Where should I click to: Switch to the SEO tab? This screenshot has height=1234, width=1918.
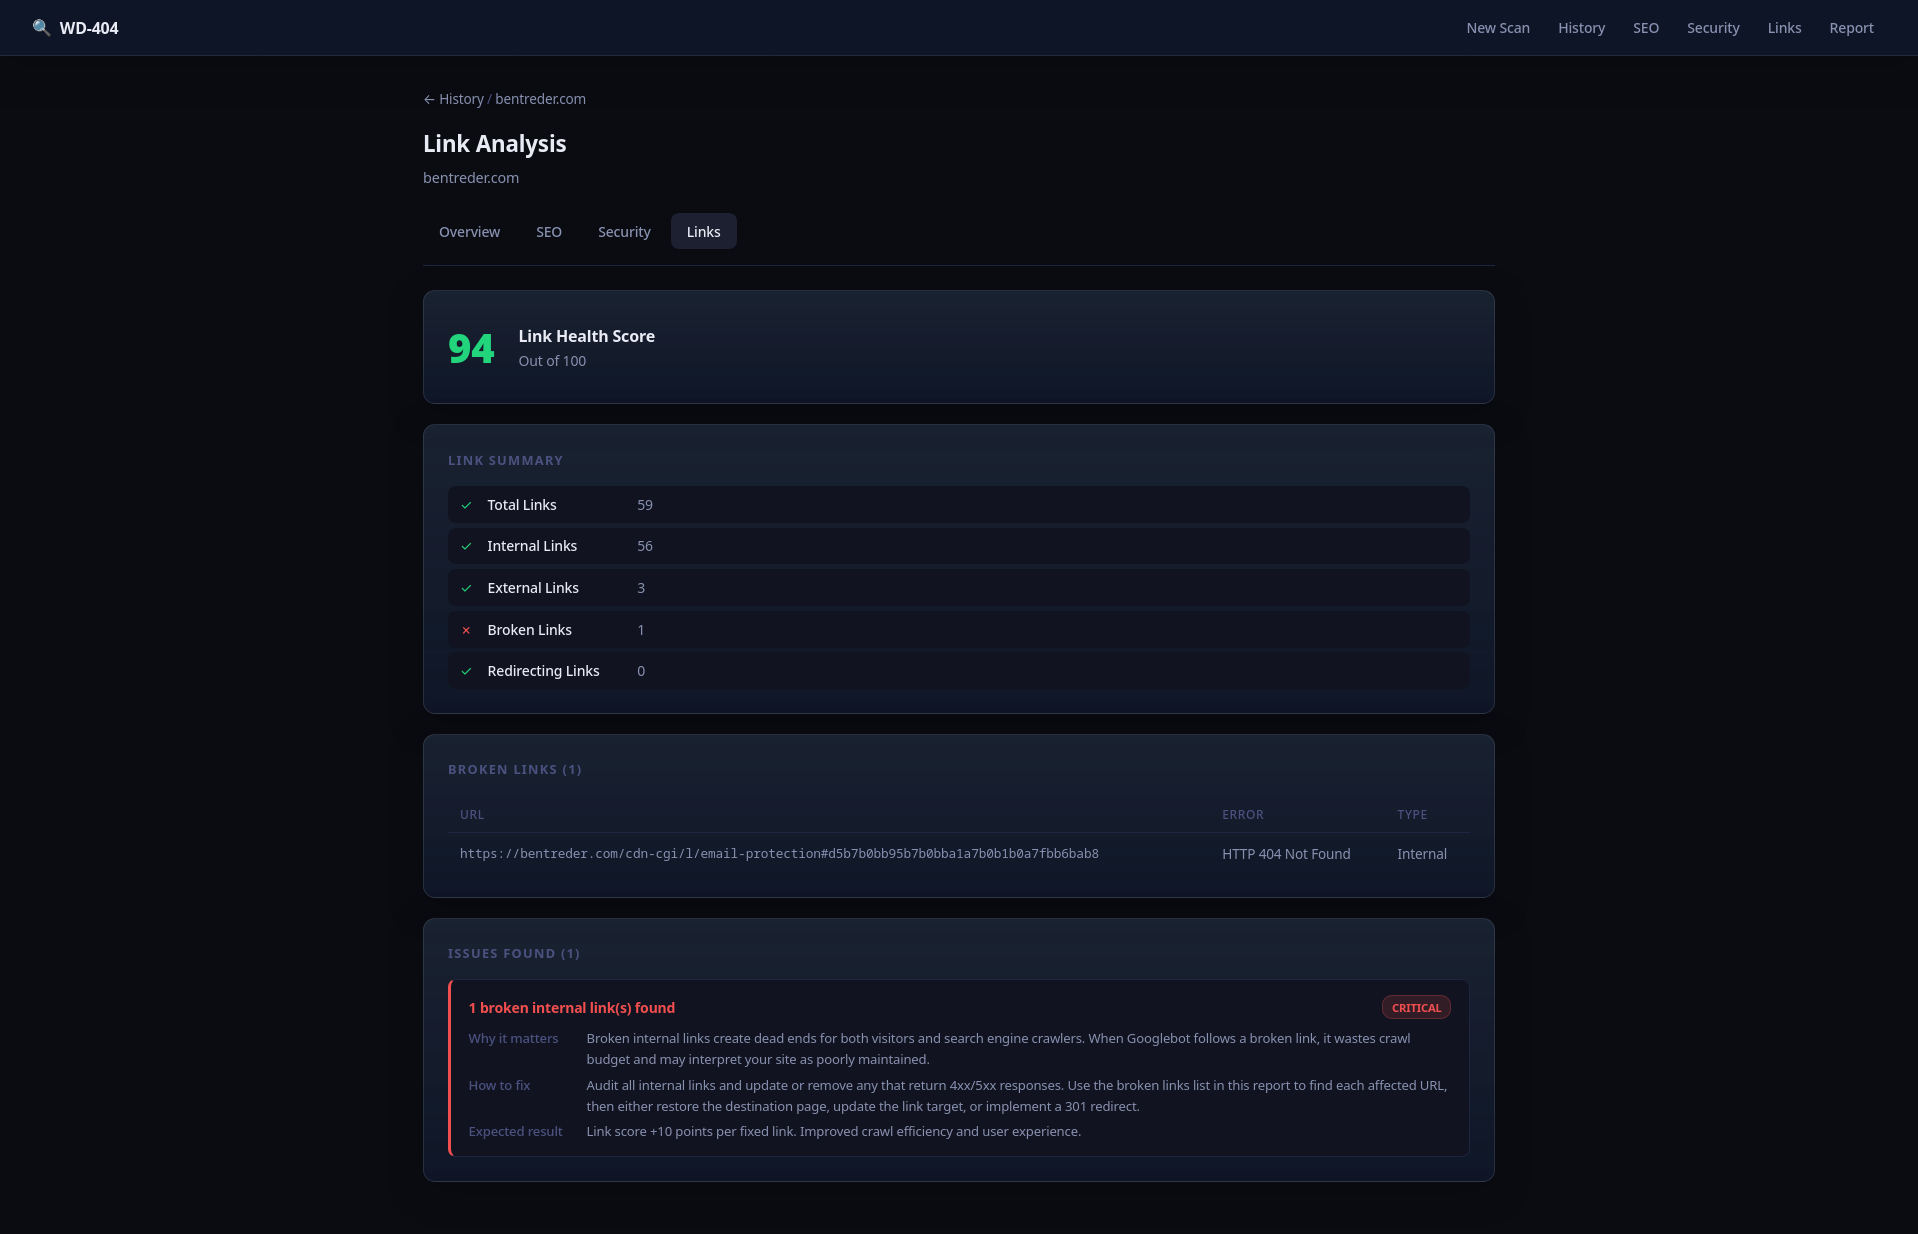[548, 232]
